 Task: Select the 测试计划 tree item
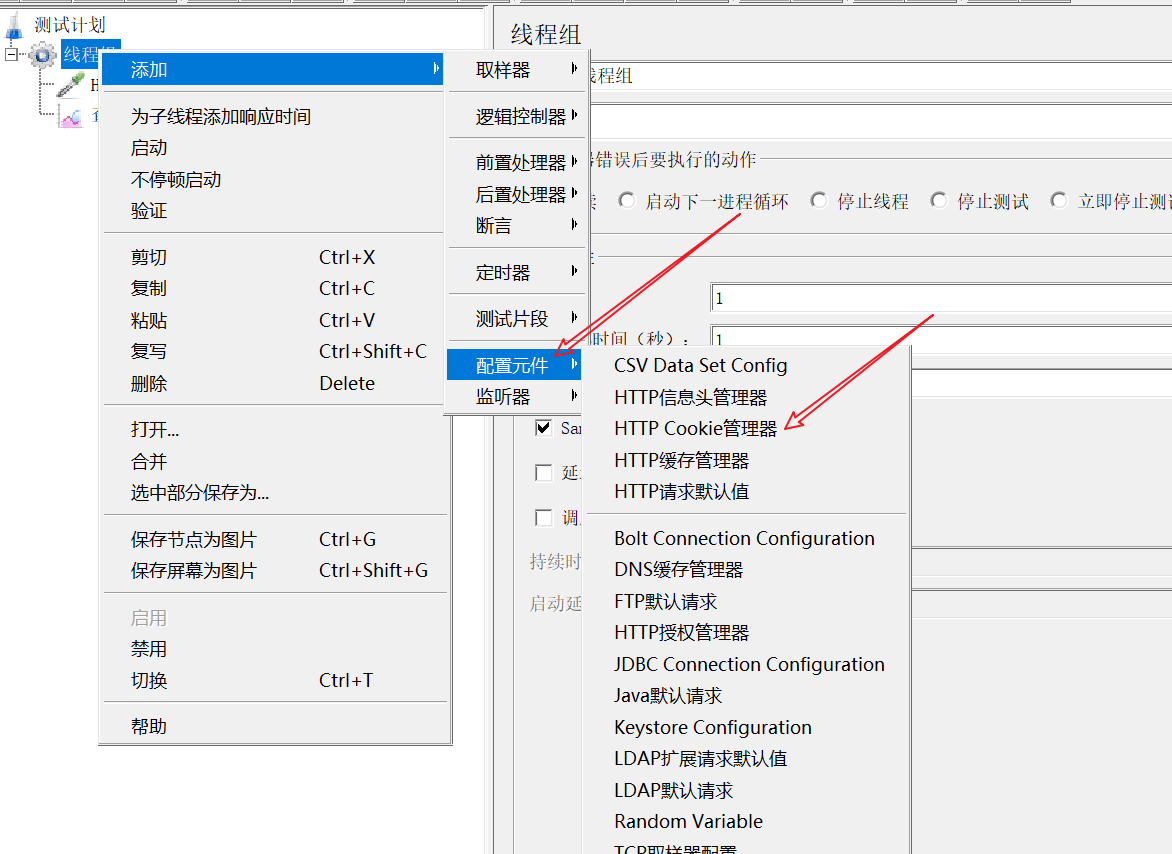70,25
